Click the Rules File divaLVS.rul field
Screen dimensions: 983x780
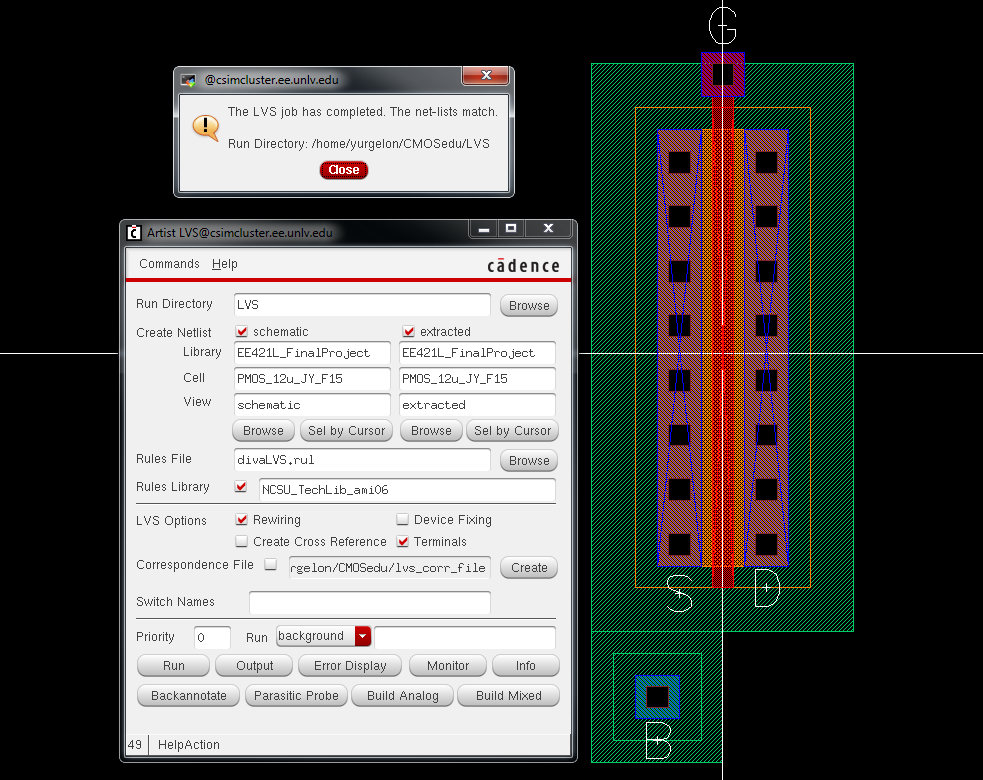pyautogui.click(x=362, y=460)
